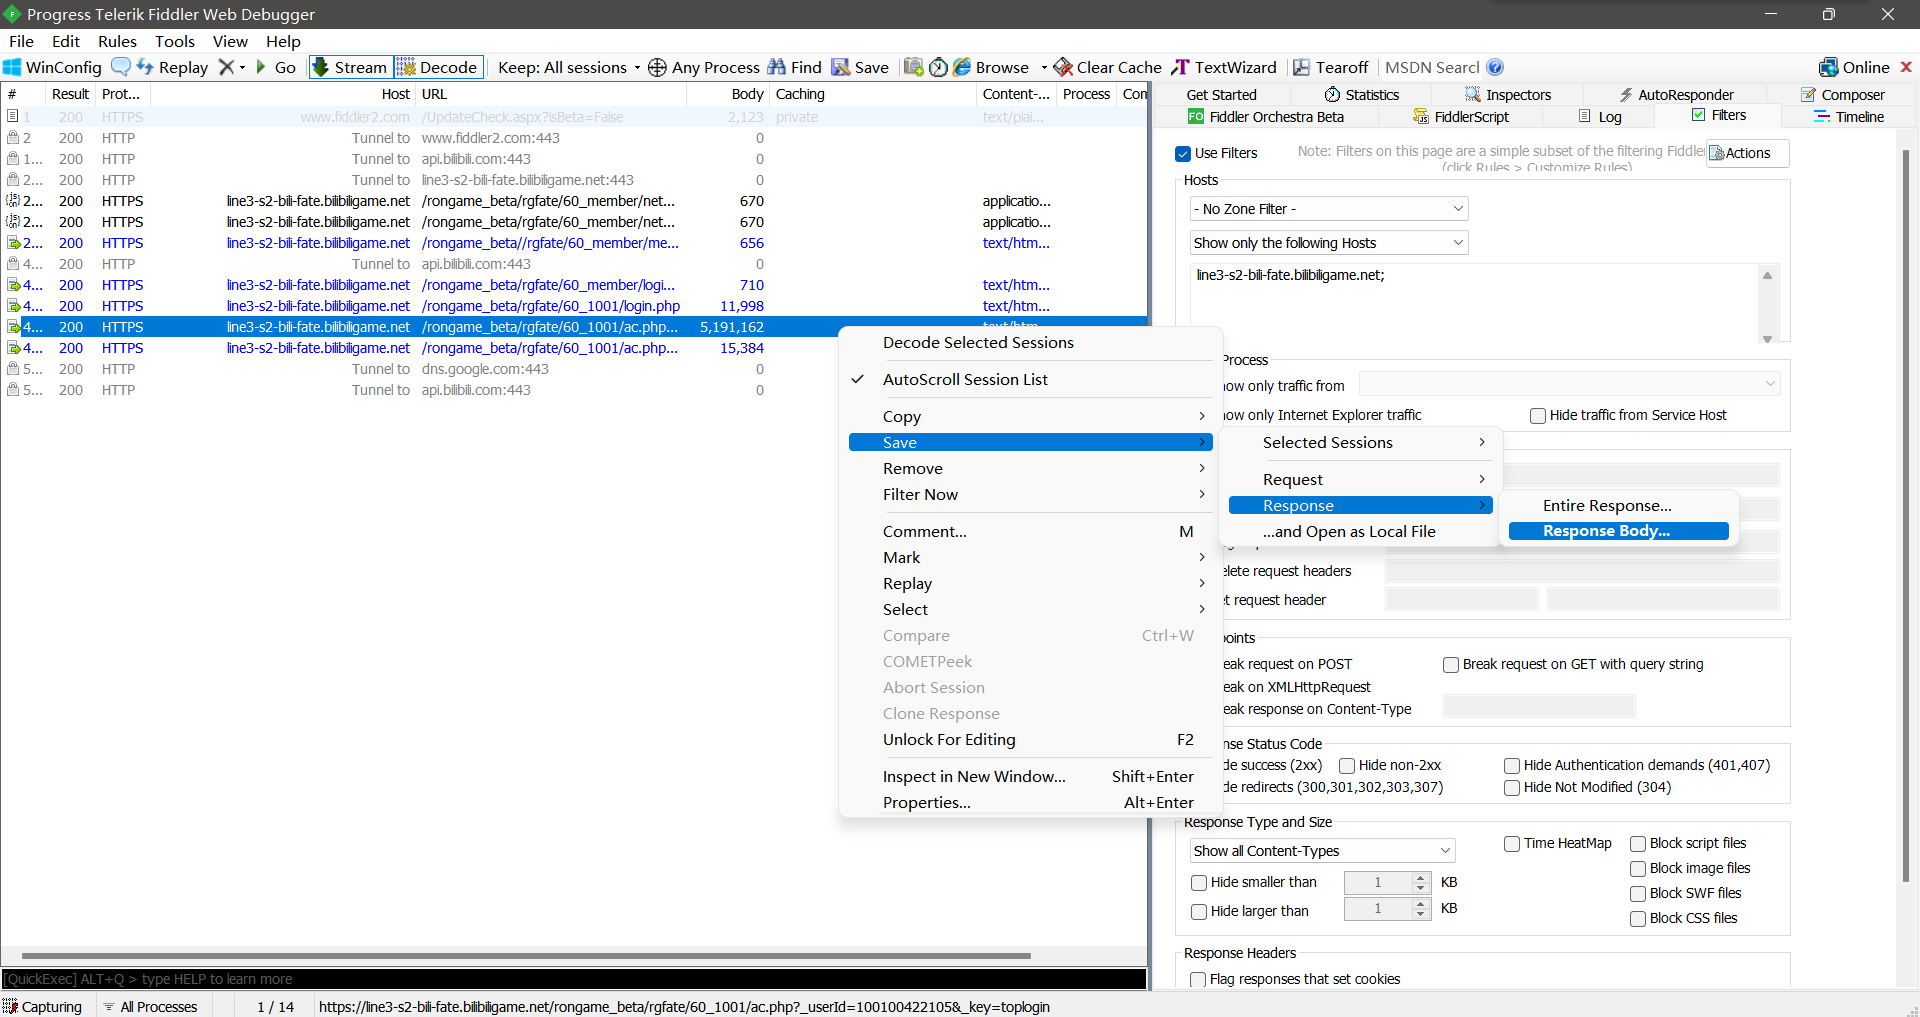The width and height of the screenshot is (1920, 1017).
Task: Check Hide larger than
Action: tap(1199, 912)
